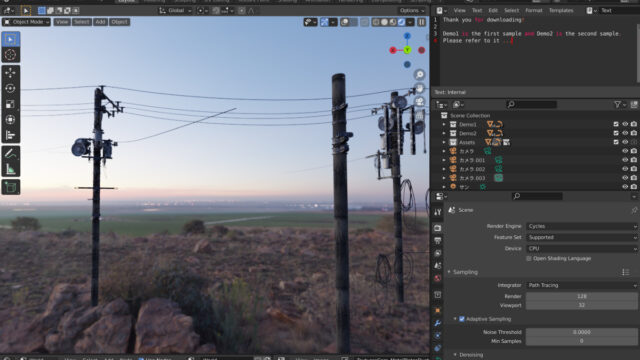Click the Viewport samples value field
640x360 pixels.
point(581,305)
